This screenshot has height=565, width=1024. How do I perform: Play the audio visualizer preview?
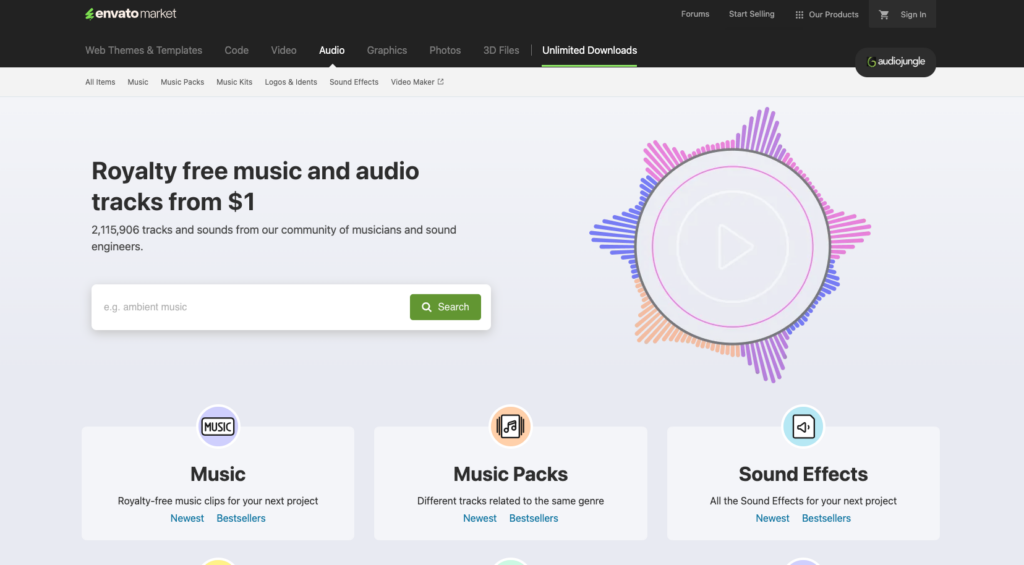(x=733, y=247)
